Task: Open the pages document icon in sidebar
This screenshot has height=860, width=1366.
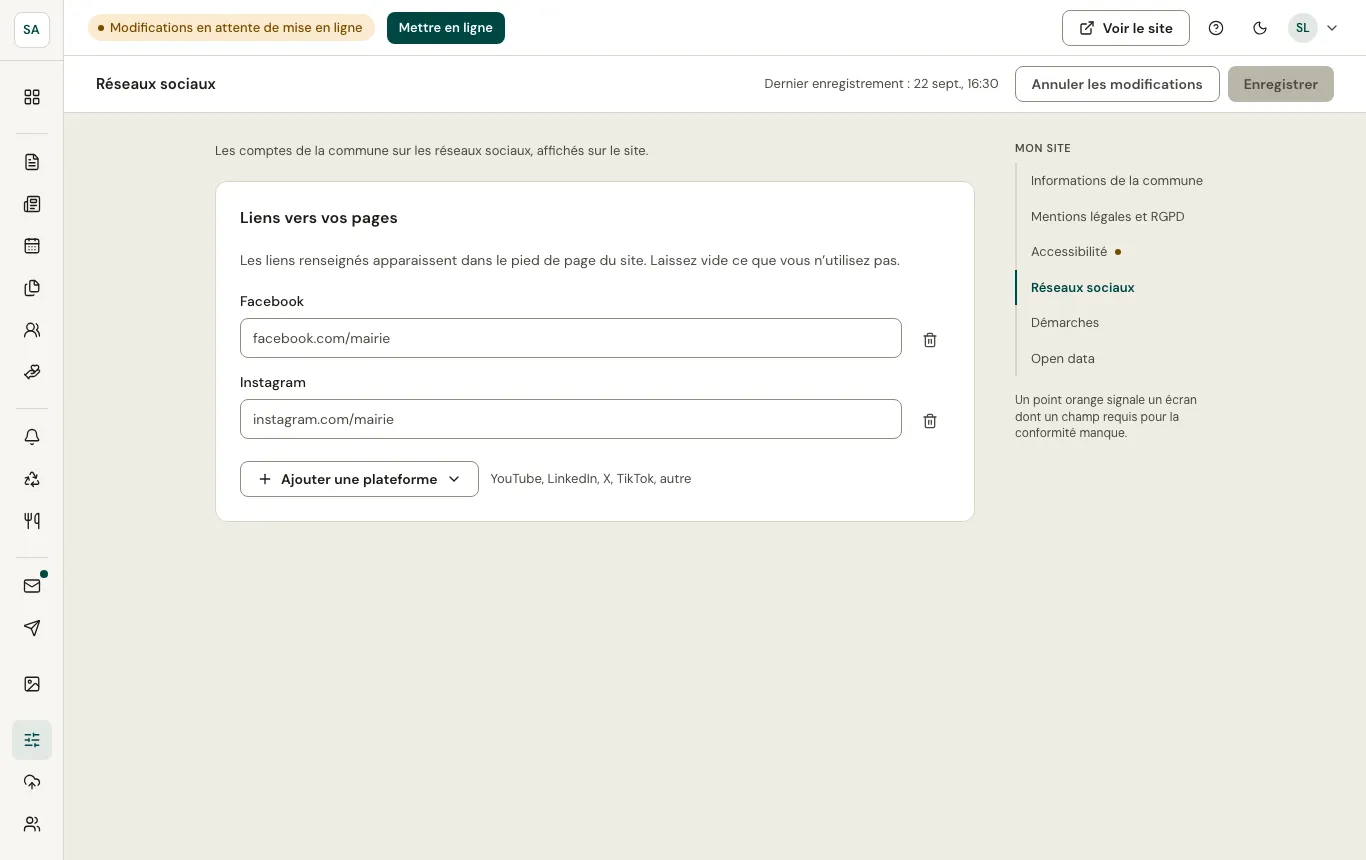Action: click(32, 162)
